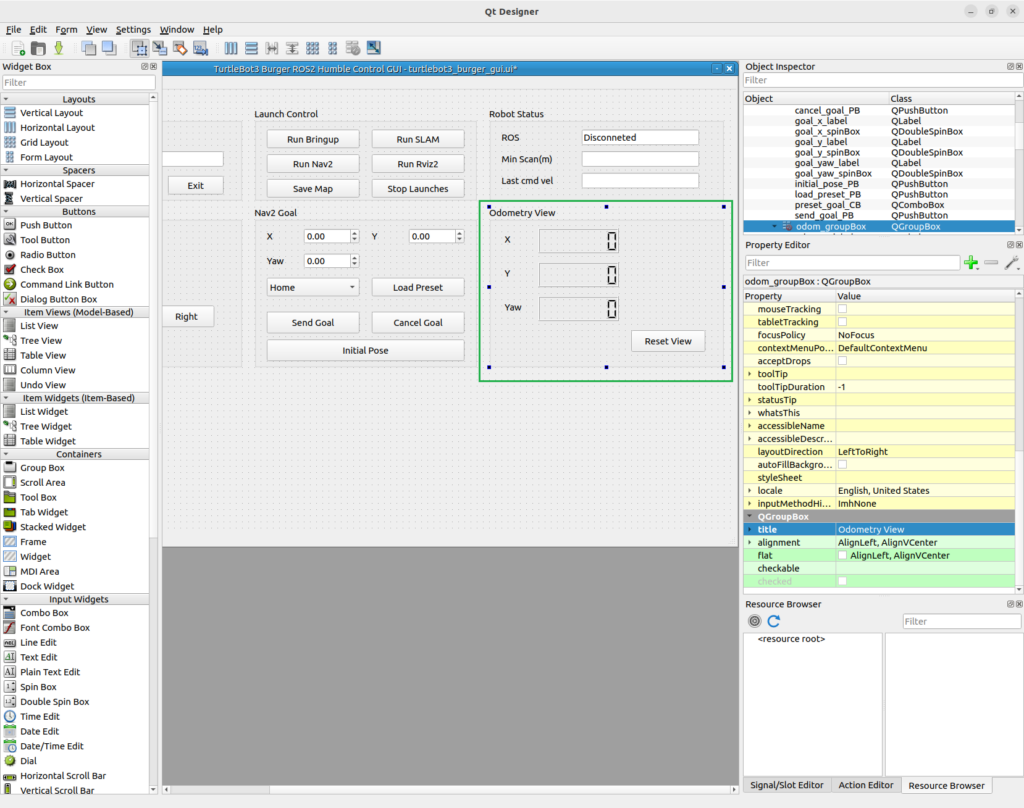Apply Lay Out Horizontally from the toolbar
The width and height of the screenshot is (1024, 808).
click(x=231, y=48)
